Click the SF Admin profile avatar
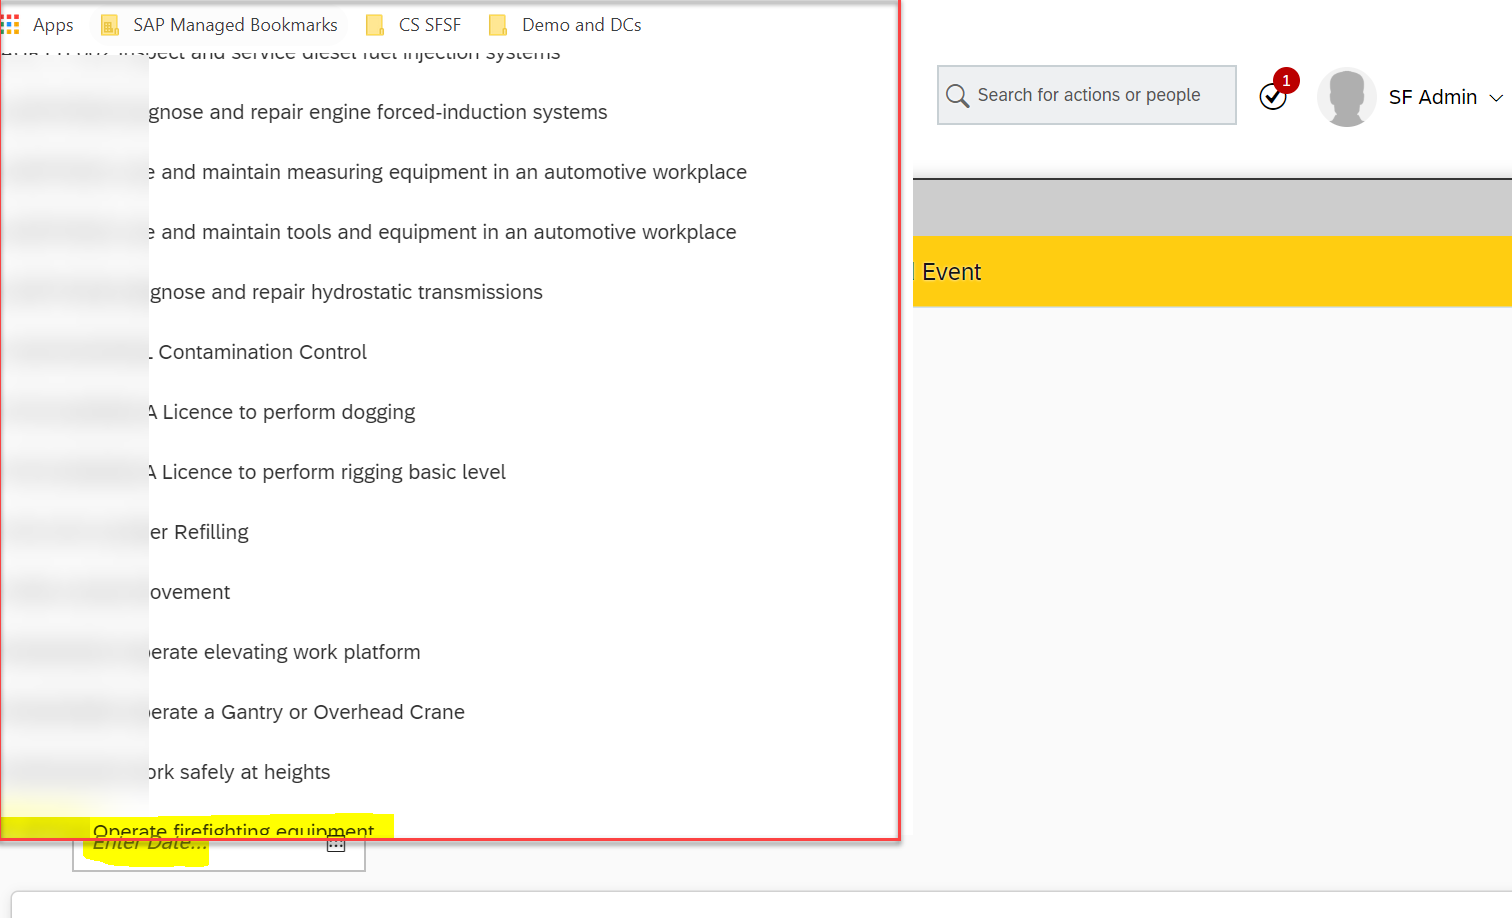This screenshot has height=918, width=1512. pyautogui.click(x=1346, y=97)
